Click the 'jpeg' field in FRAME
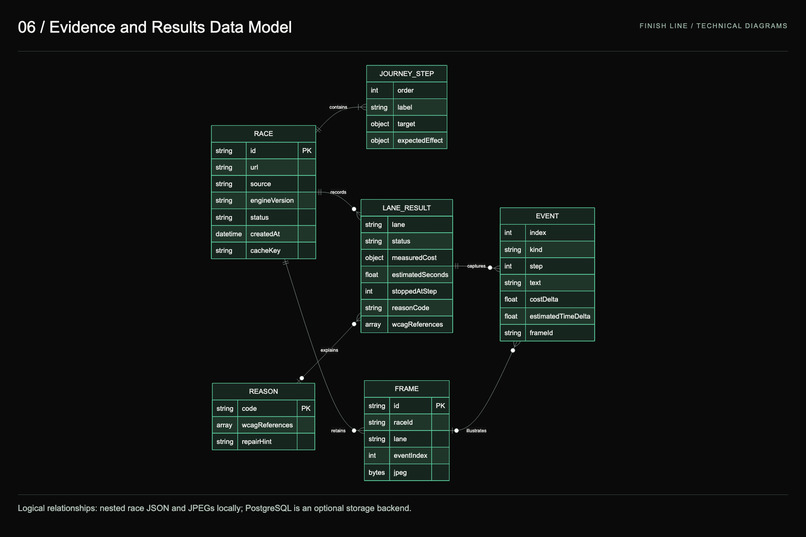The width and height of the screenshot is (806, 537). click(411, 472)
